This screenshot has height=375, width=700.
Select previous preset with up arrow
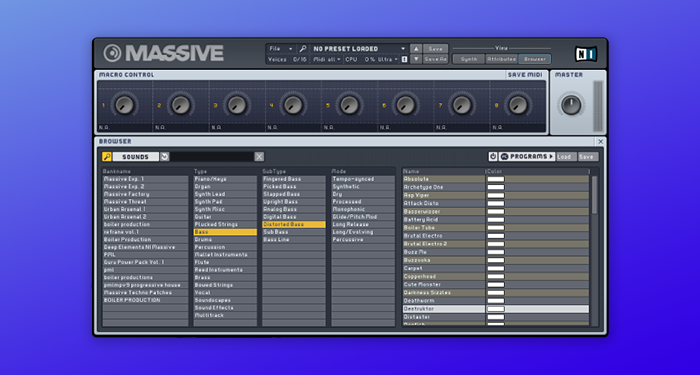tap(416, 49)
